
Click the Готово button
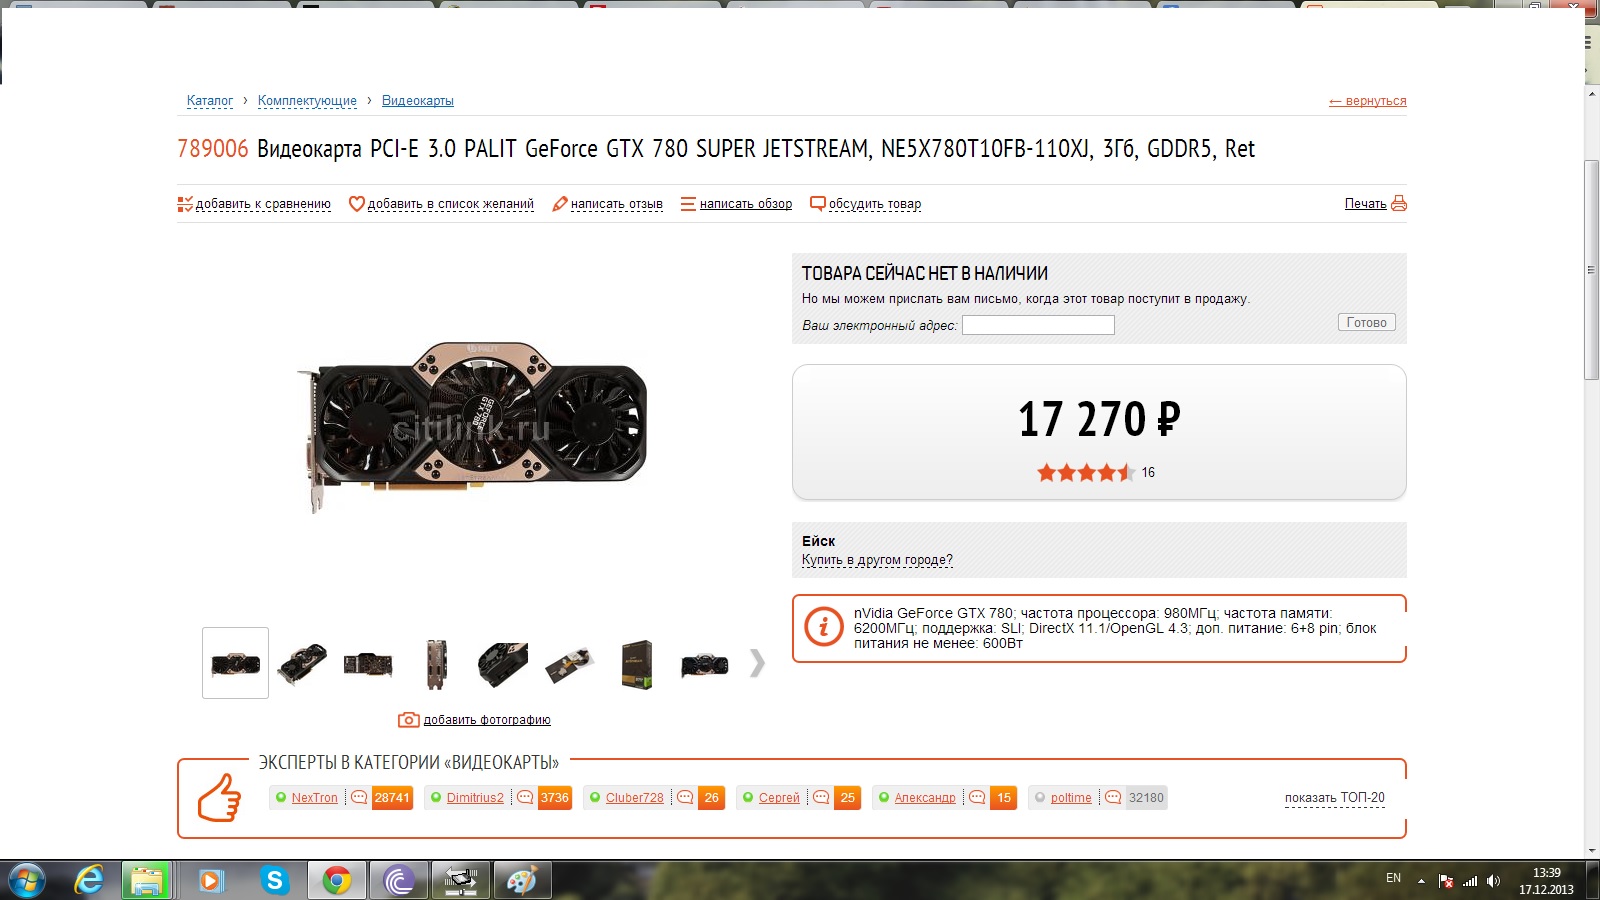1366,322
